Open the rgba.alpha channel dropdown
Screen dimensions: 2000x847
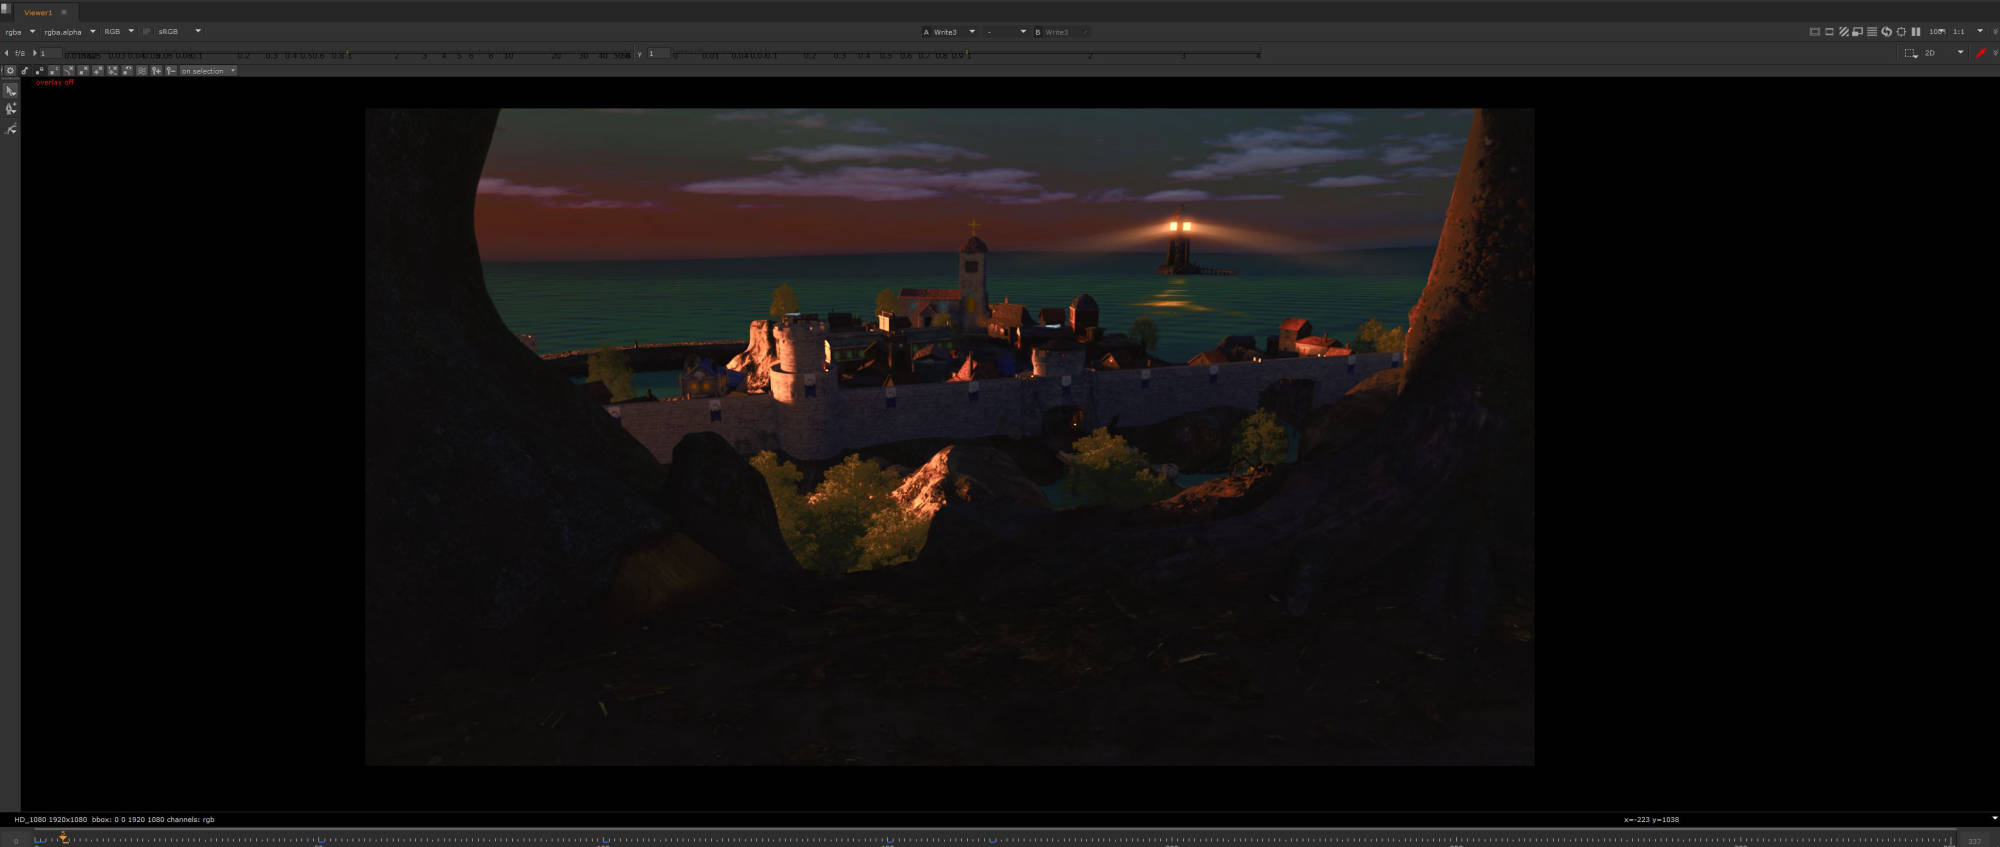pos(68,32)
